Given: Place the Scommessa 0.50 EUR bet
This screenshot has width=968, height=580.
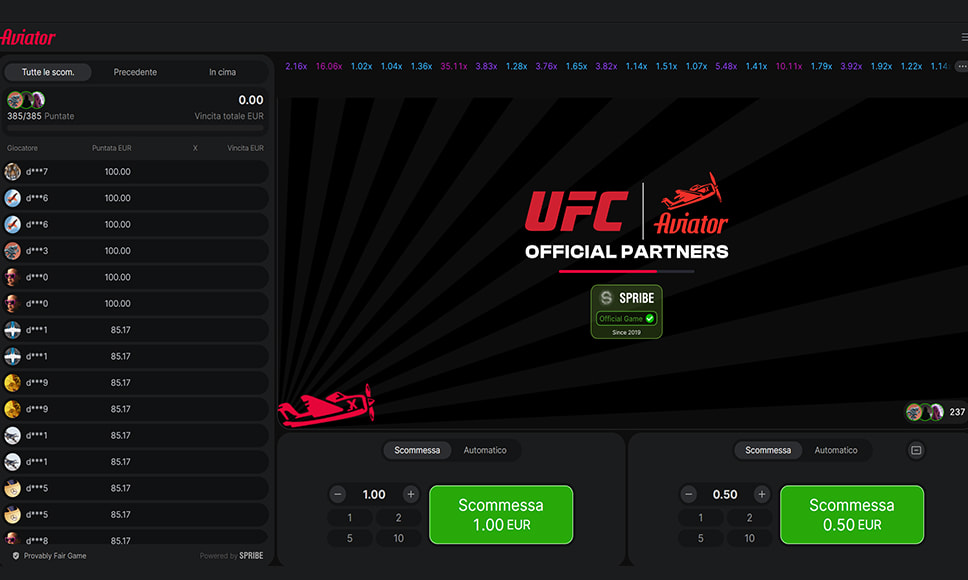Looking at the screenshot, I should point(852,515).
